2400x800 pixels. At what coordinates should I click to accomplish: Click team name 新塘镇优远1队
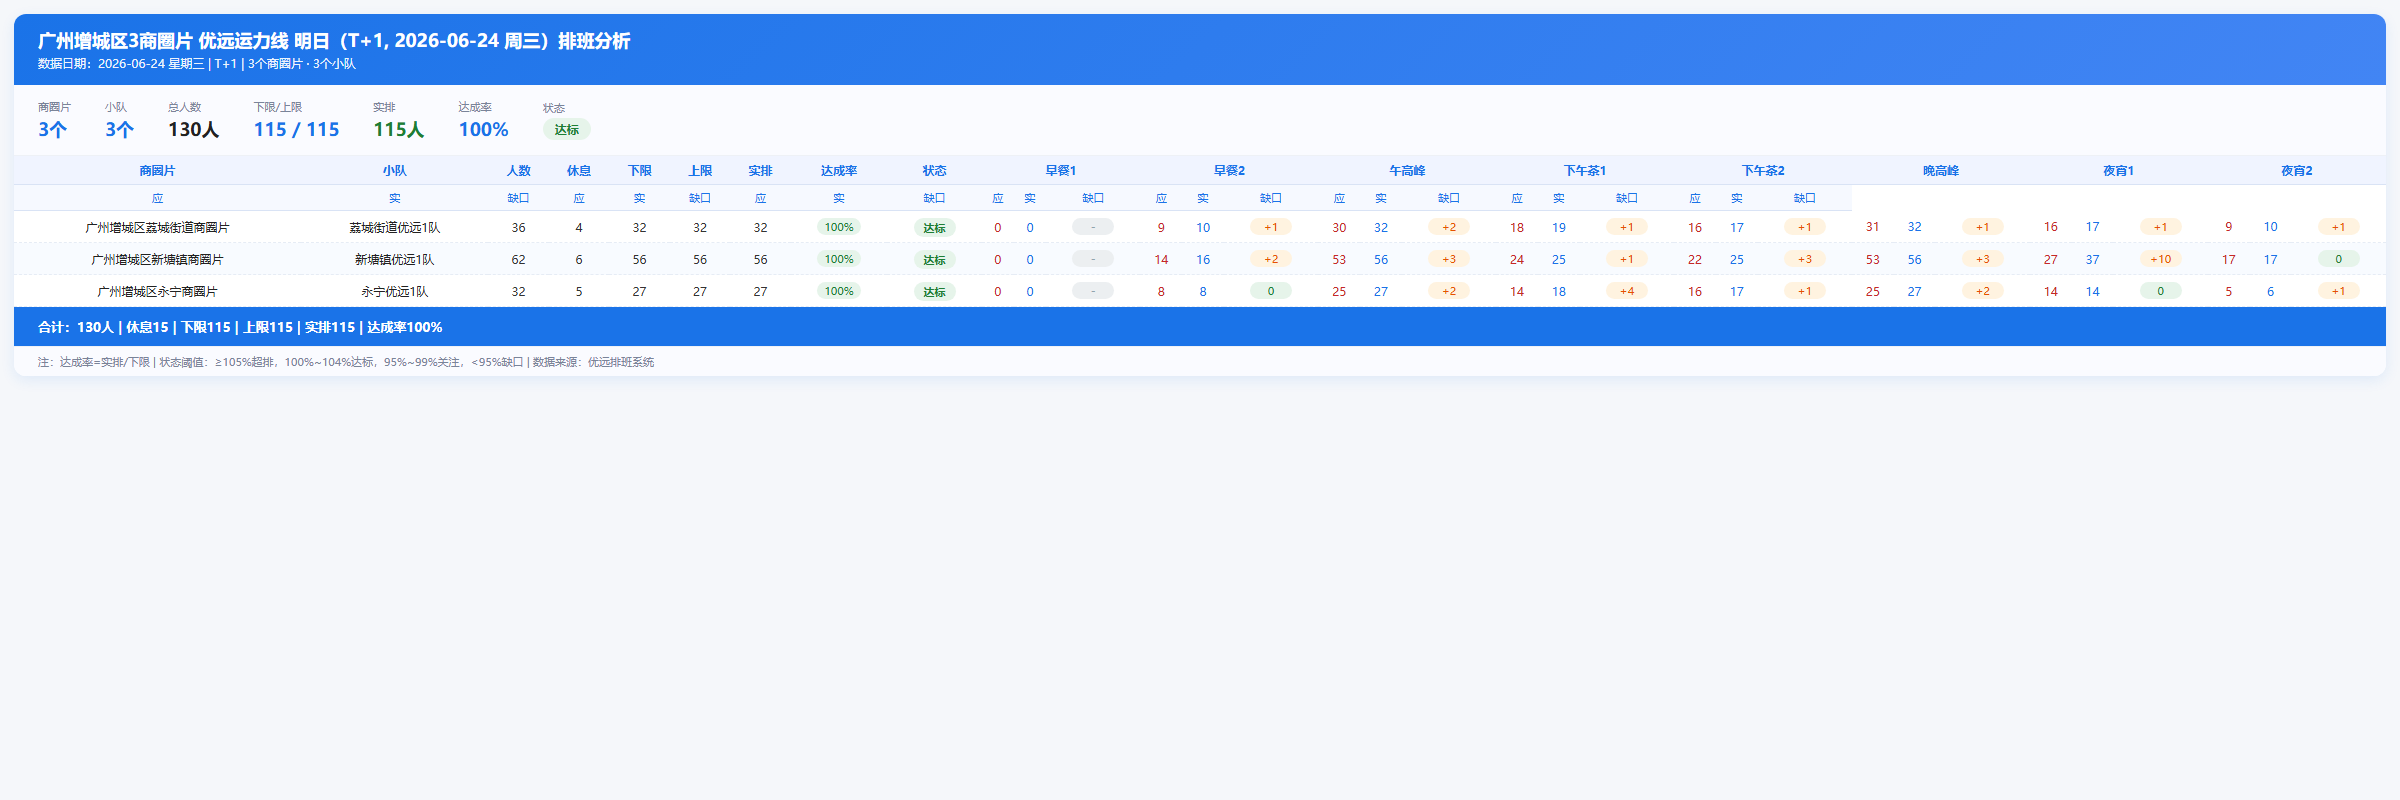click(395, 260)
